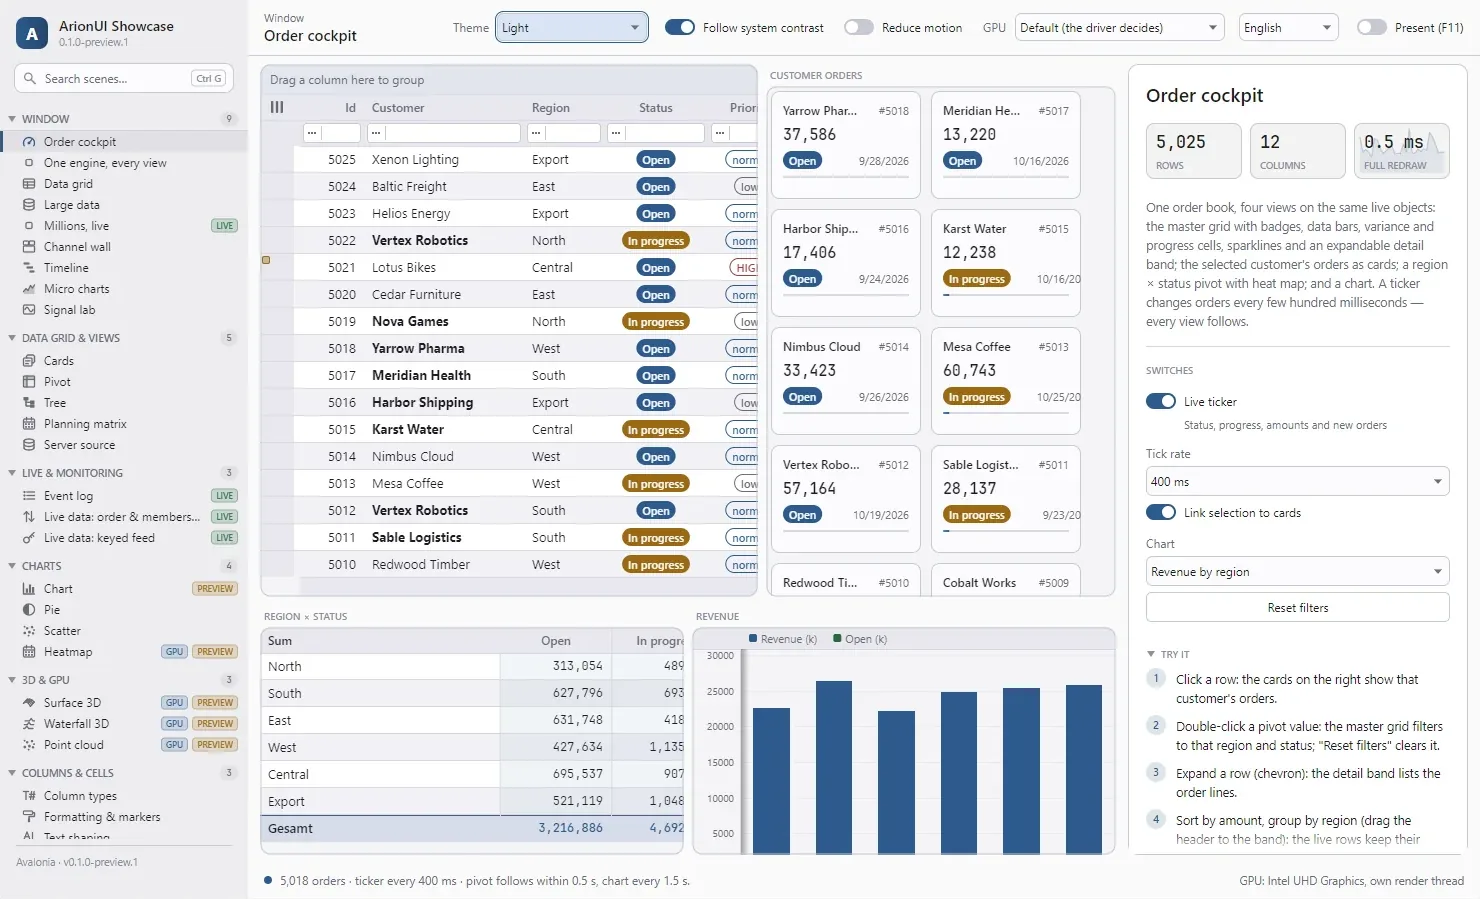The height and width of the screenshot is (899, 1480).
Task: Disable the Live ticker switch
Action: (x=1161, y=402)
